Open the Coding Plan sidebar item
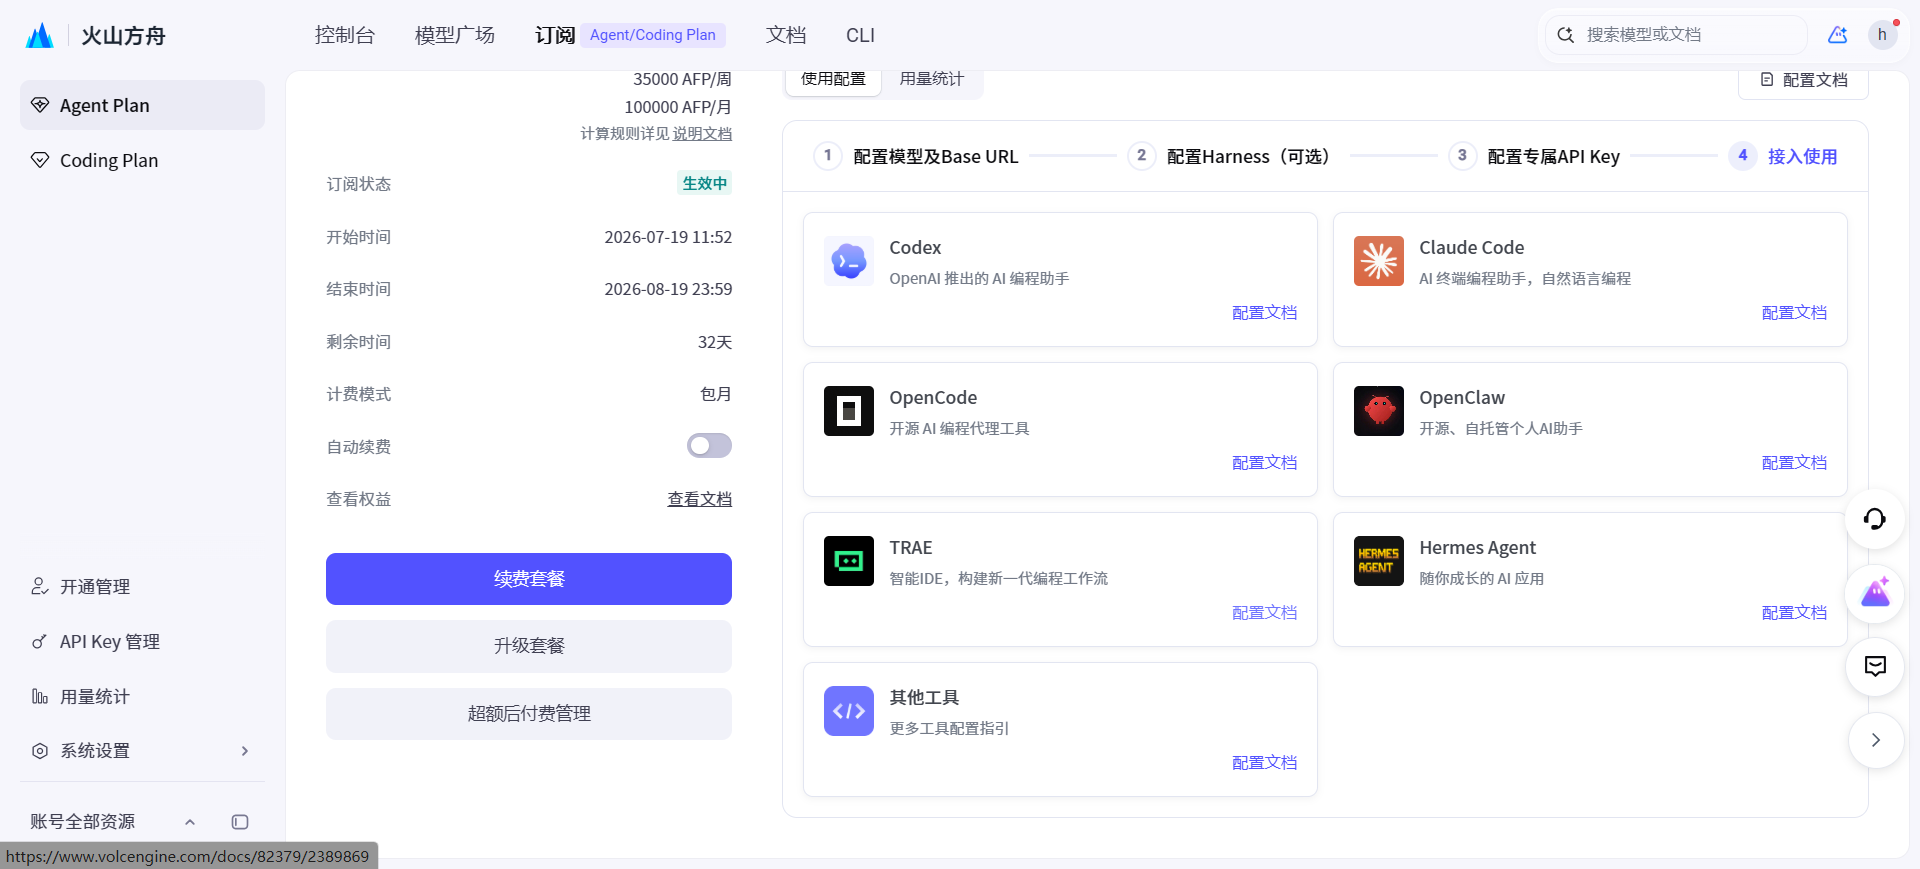The height and width of the screenshot is (869, 1920). pyautogui.click(x=142, y=160)
